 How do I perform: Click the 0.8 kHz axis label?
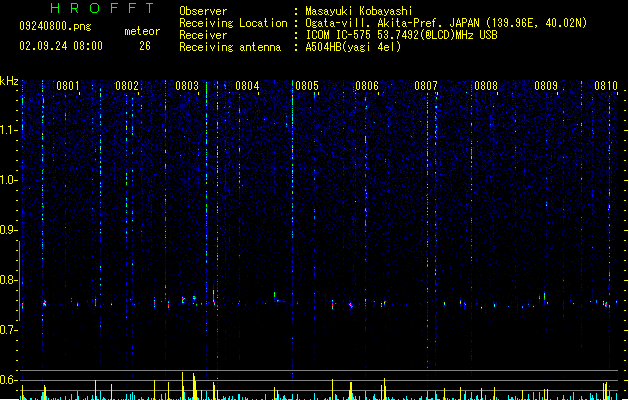pyautogui.click(x=8, y=280)
